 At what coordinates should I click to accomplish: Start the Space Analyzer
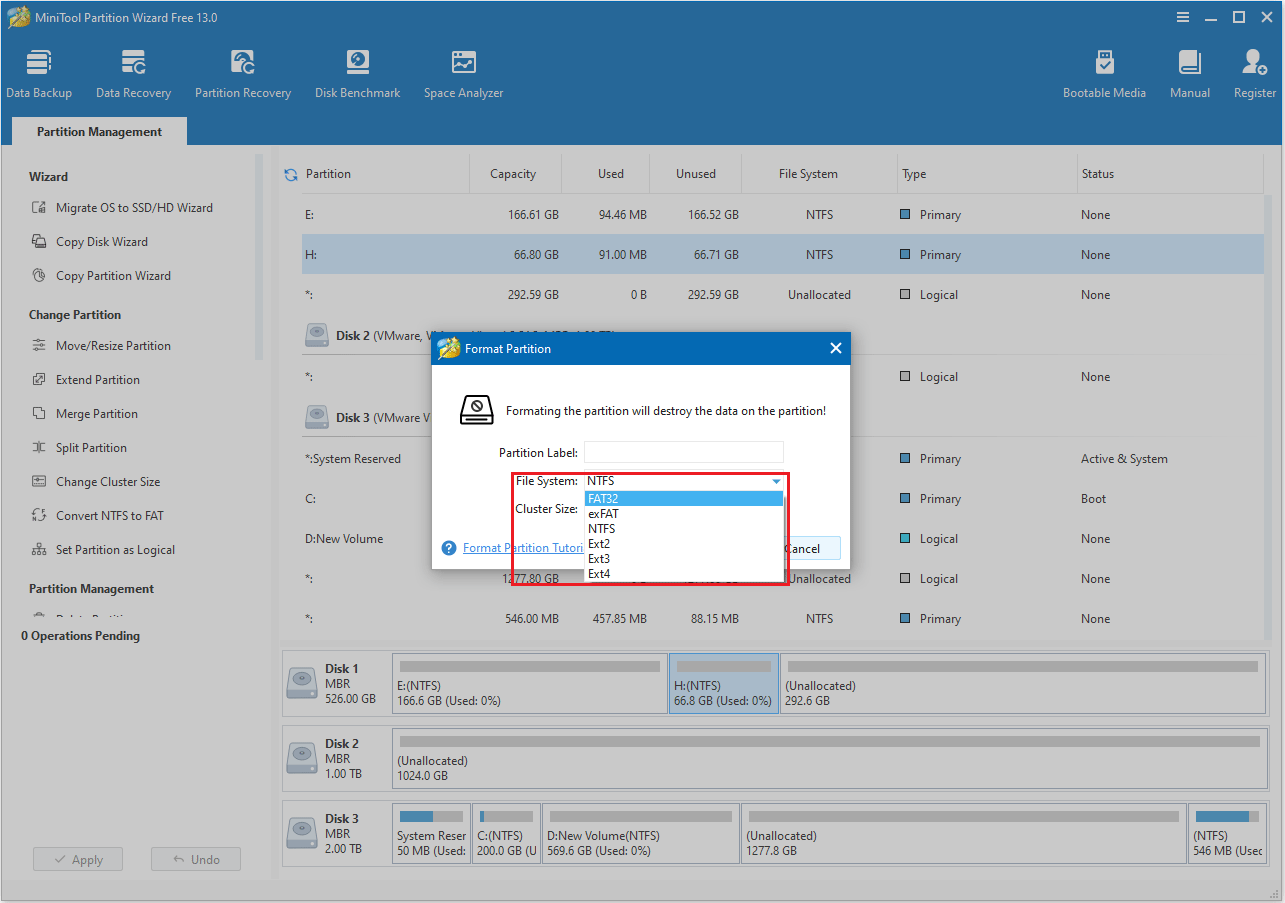pyautogui.click(x=463, y=70)
